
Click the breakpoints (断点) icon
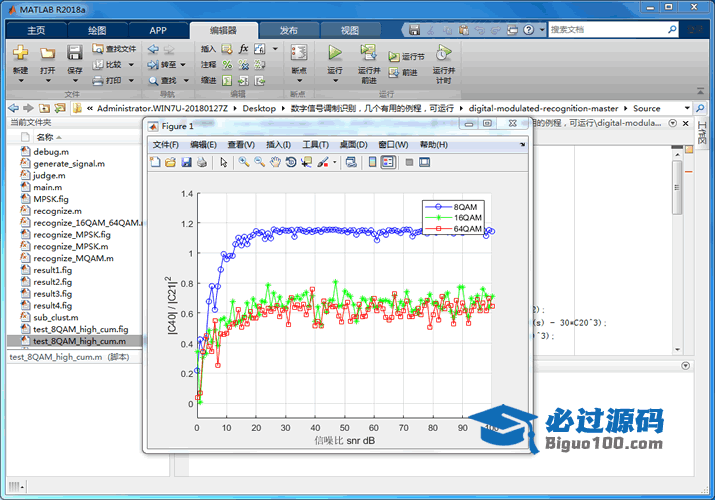tap(298, 53)
